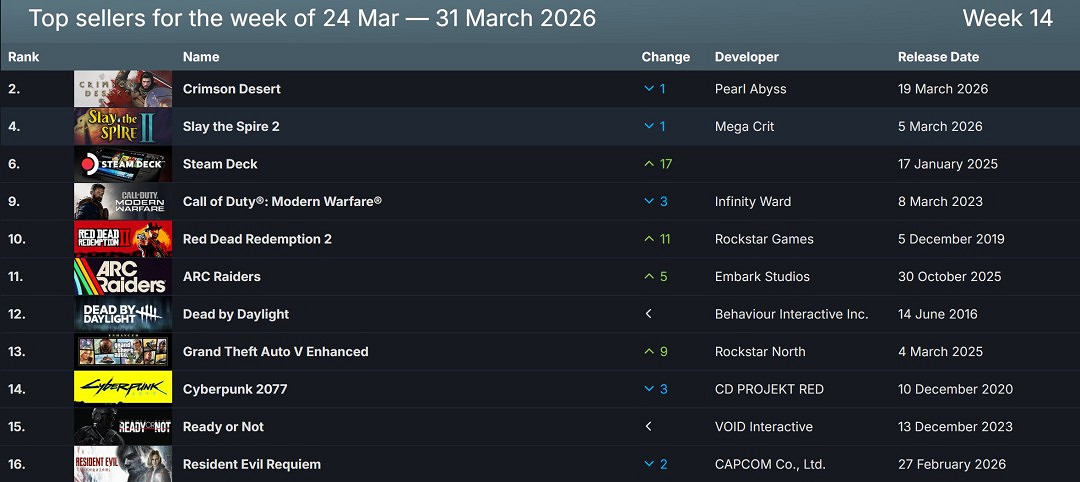Image resolution: width=1080 pixels, height=482 pixels.
Task: Sort by the Release Date column header
Action: (938, 57)
